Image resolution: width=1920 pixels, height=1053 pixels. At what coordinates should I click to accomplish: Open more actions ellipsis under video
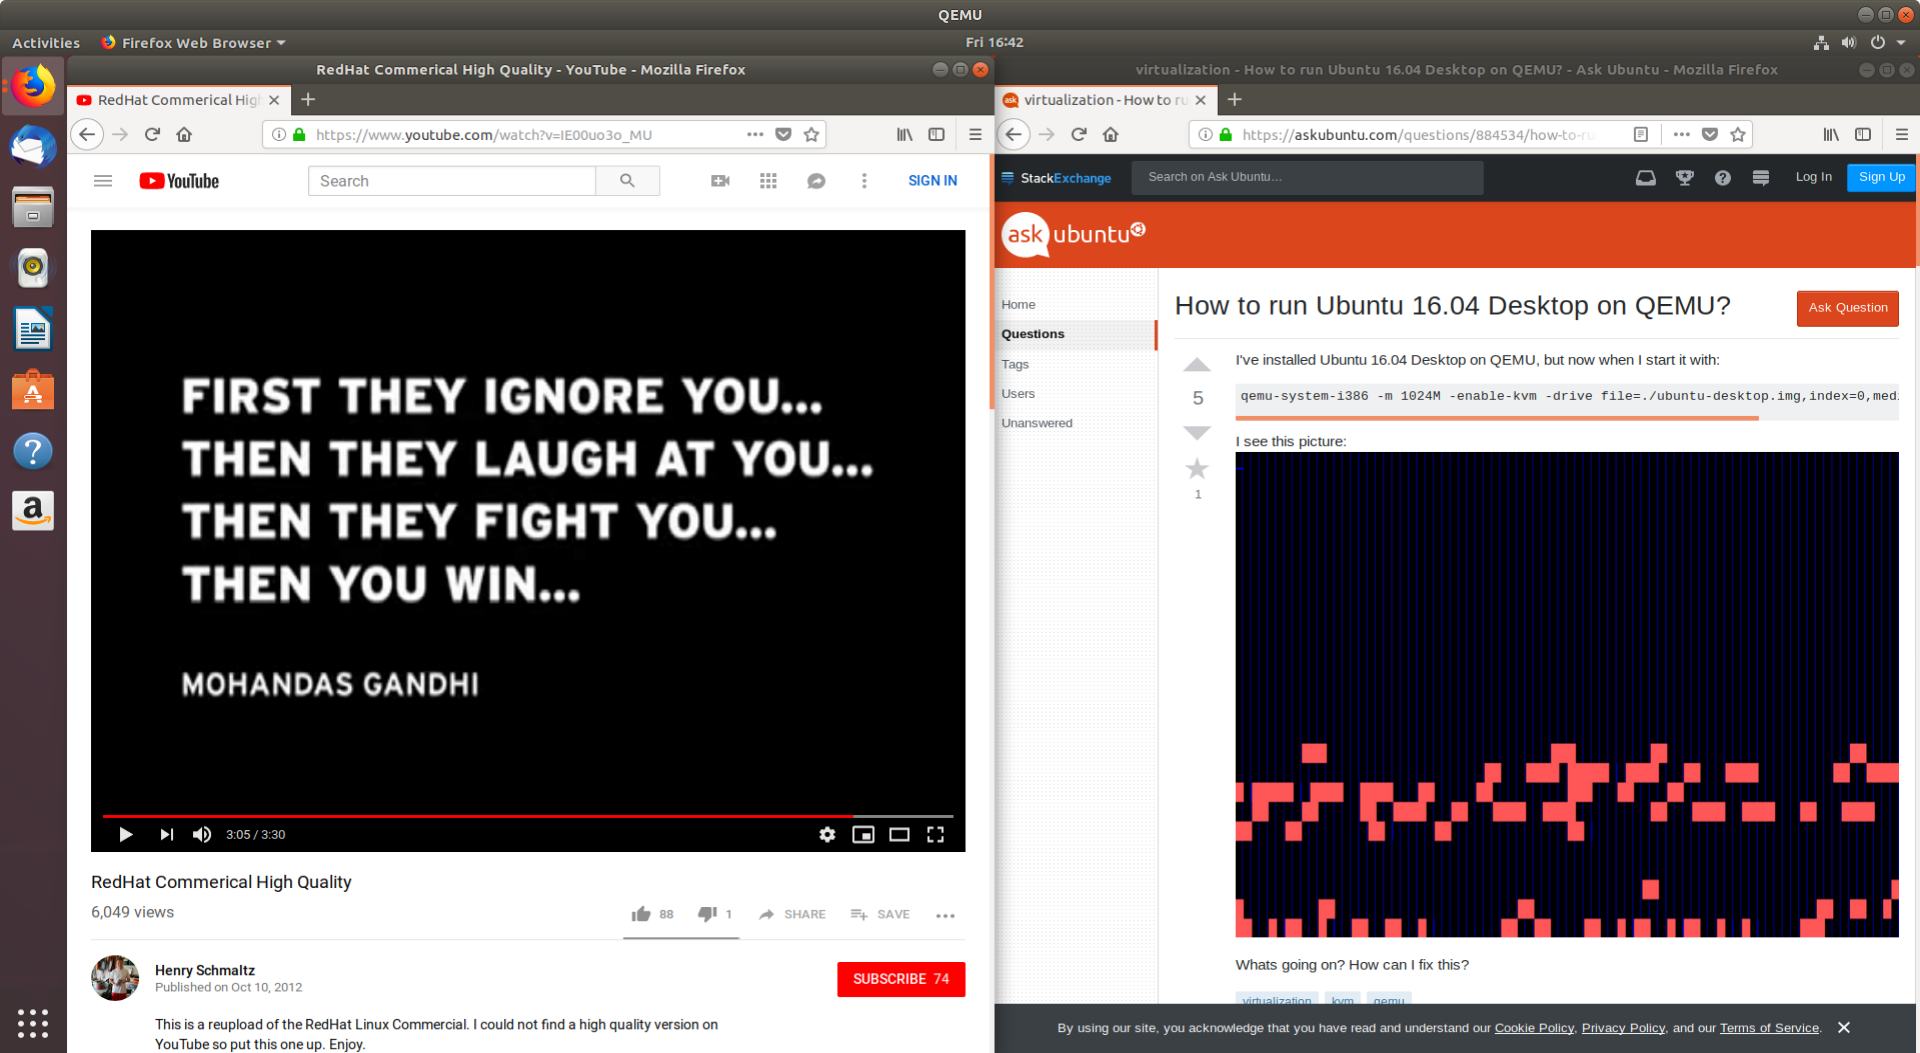click(x=945, y=915)
